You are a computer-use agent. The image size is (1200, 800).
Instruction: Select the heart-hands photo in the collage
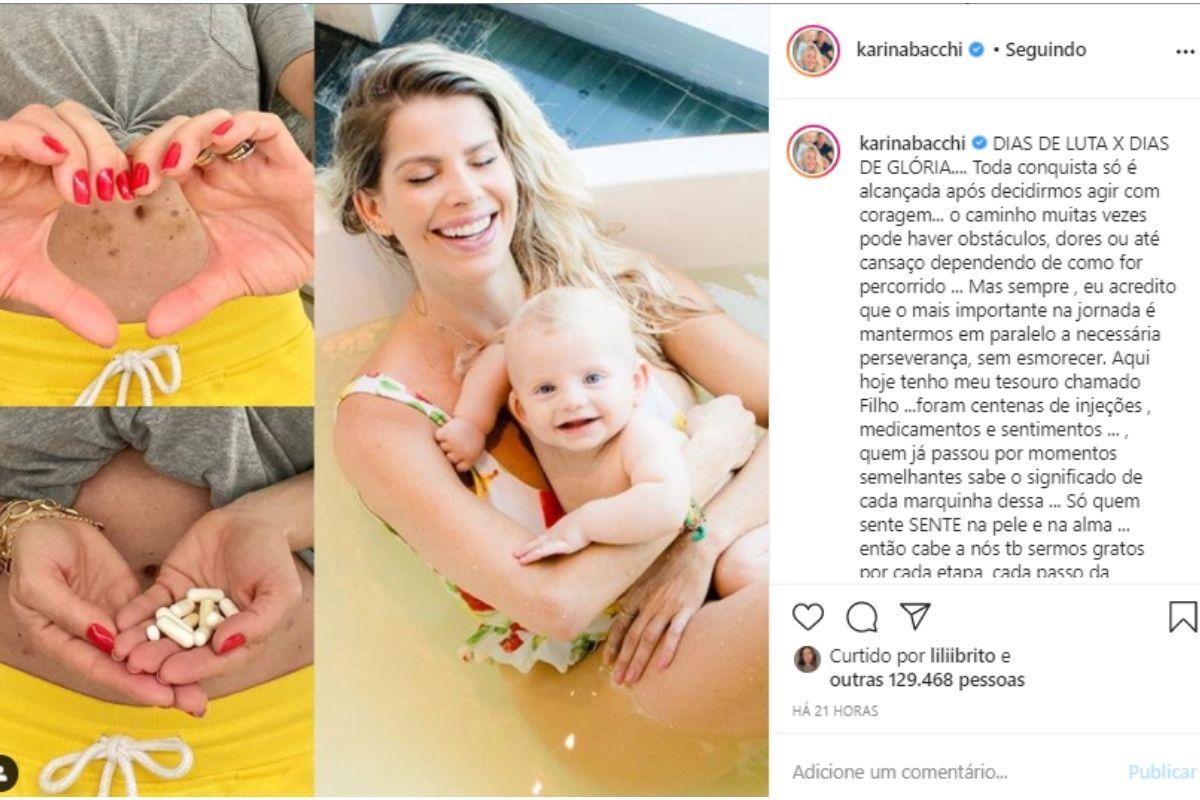click(x=156, y=204)
